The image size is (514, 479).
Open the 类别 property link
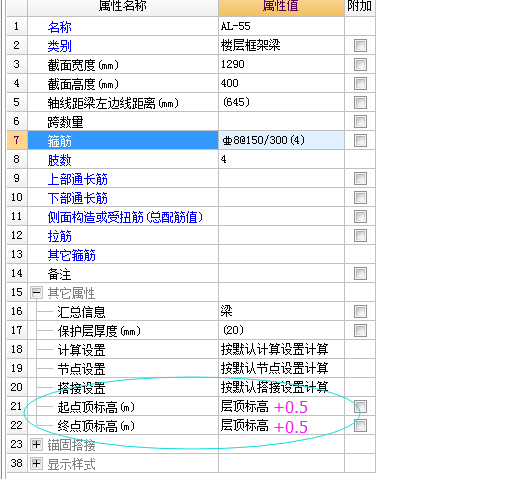(60, 46)
